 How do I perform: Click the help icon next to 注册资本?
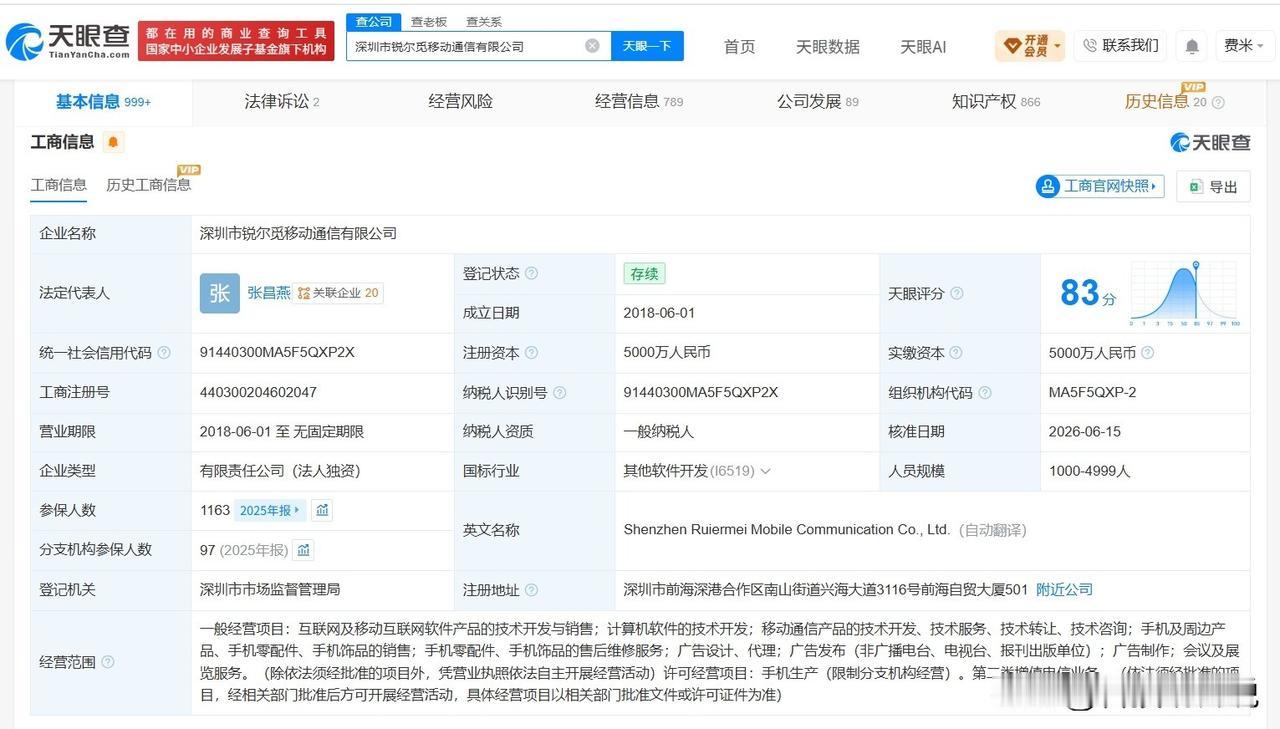point(531,352)
